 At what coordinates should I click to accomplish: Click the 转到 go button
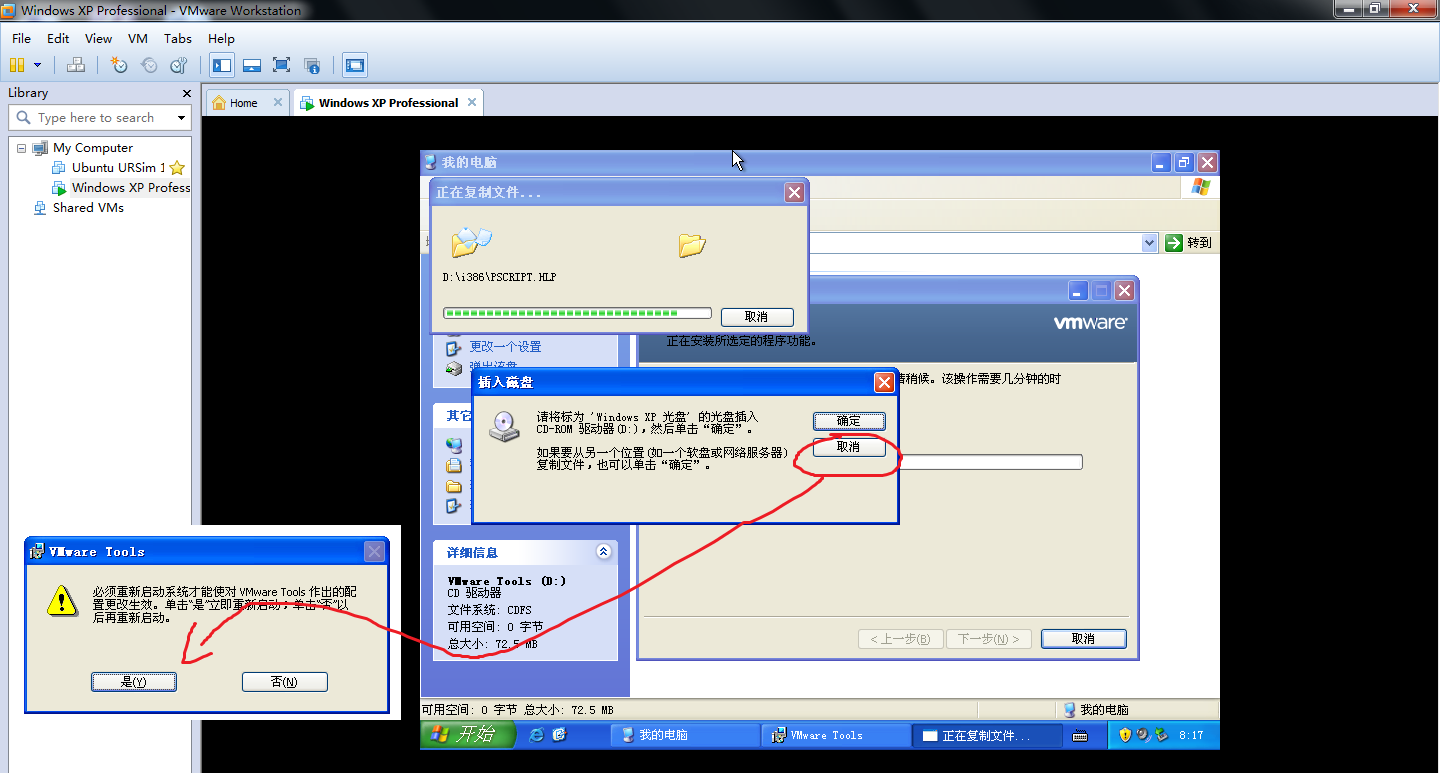pos(1189,243)
